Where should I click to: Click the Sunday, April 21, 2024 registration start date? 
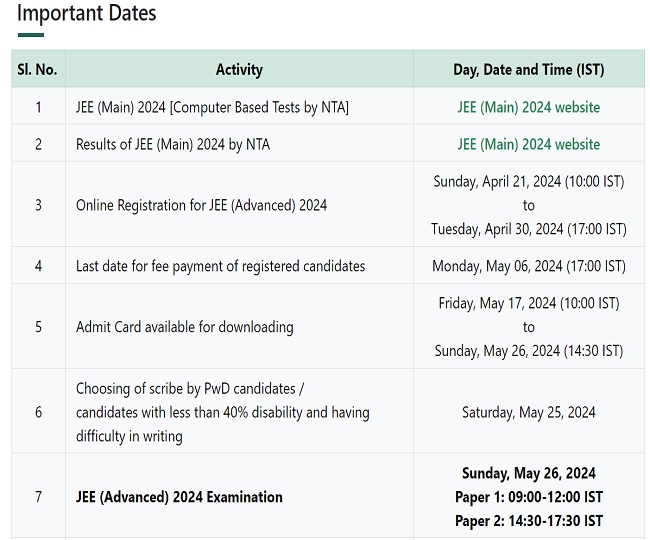(528, 182)
